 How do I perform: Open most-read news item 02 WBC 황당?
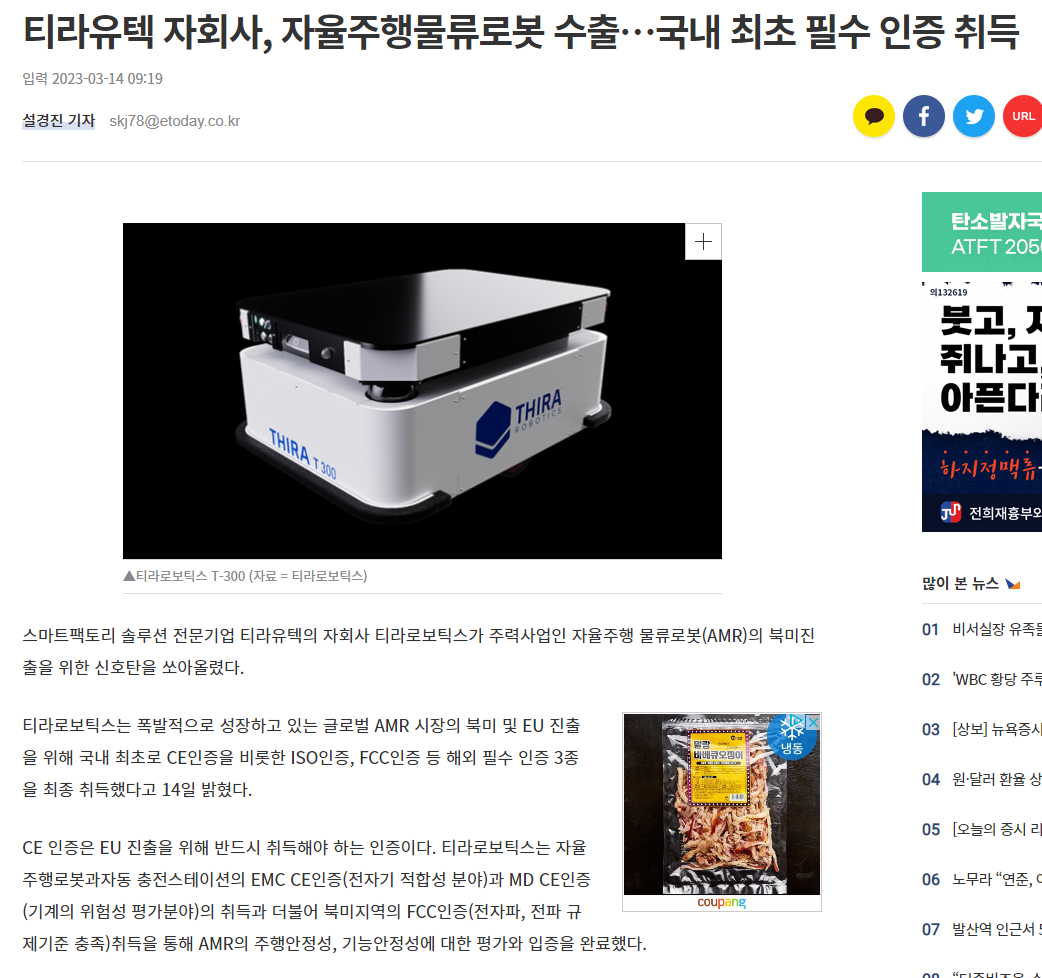[x=982, y=679]
